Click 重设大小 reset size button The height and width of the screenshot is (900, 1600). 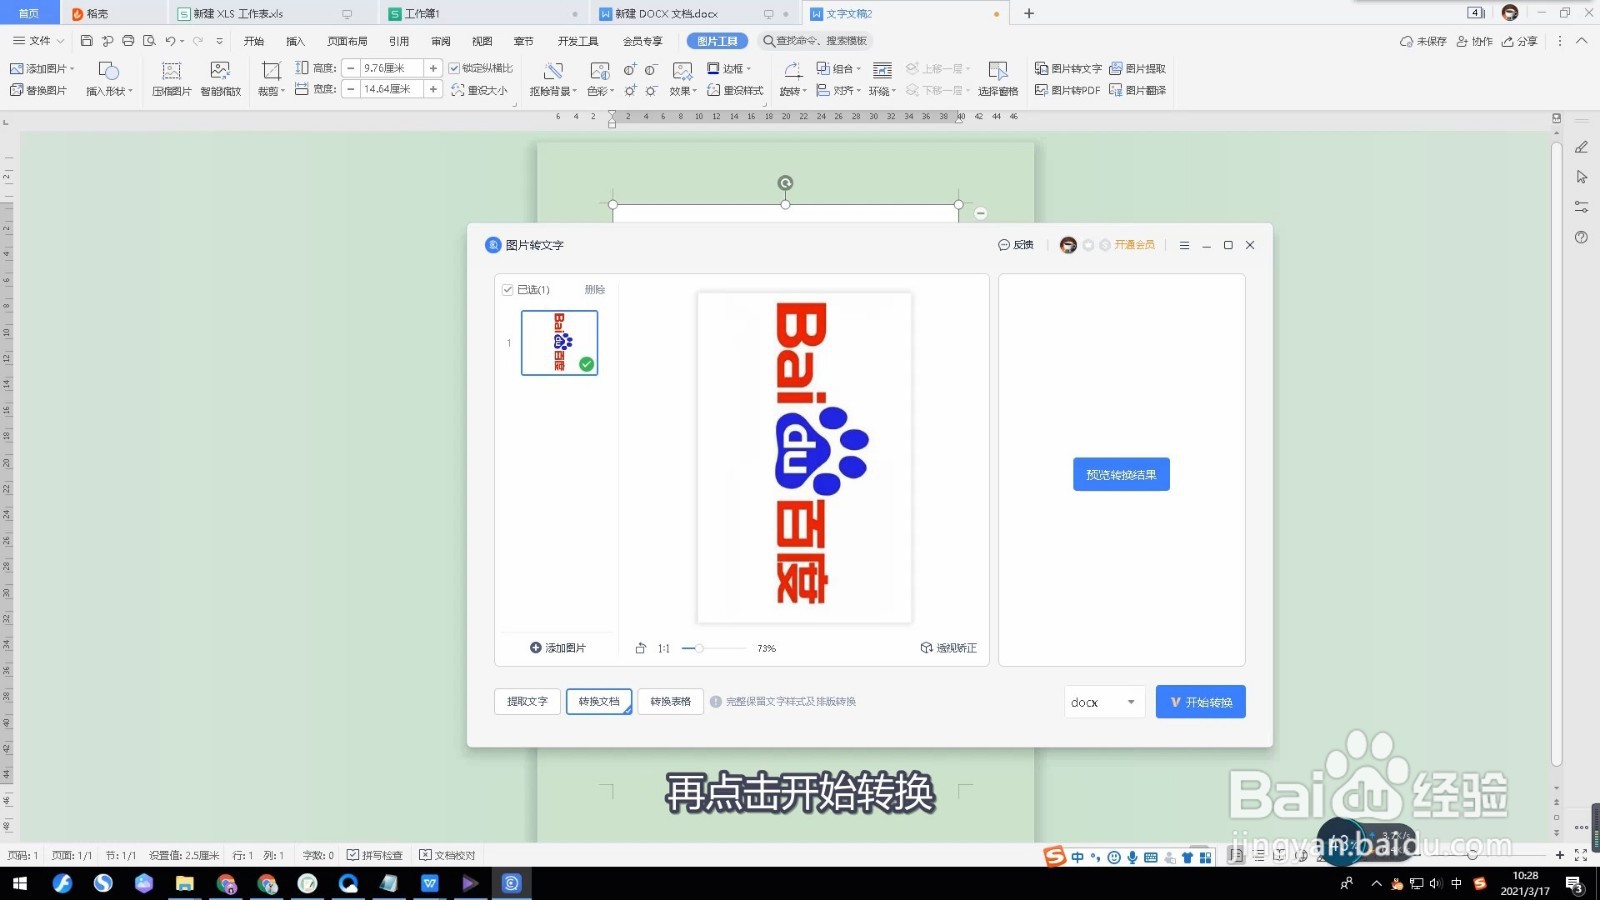[x=480, y=90]
